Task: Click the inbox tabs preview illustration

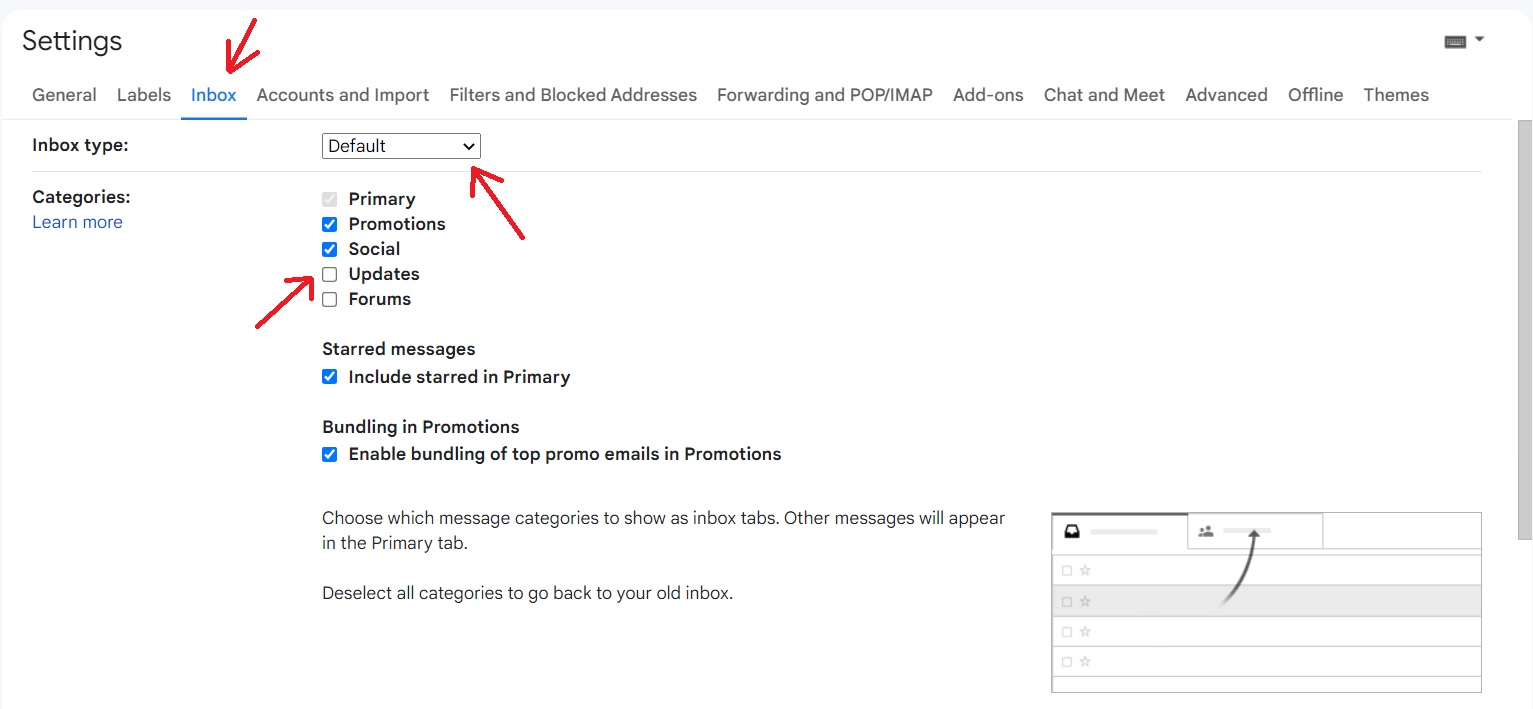Action: (1266, 602)
